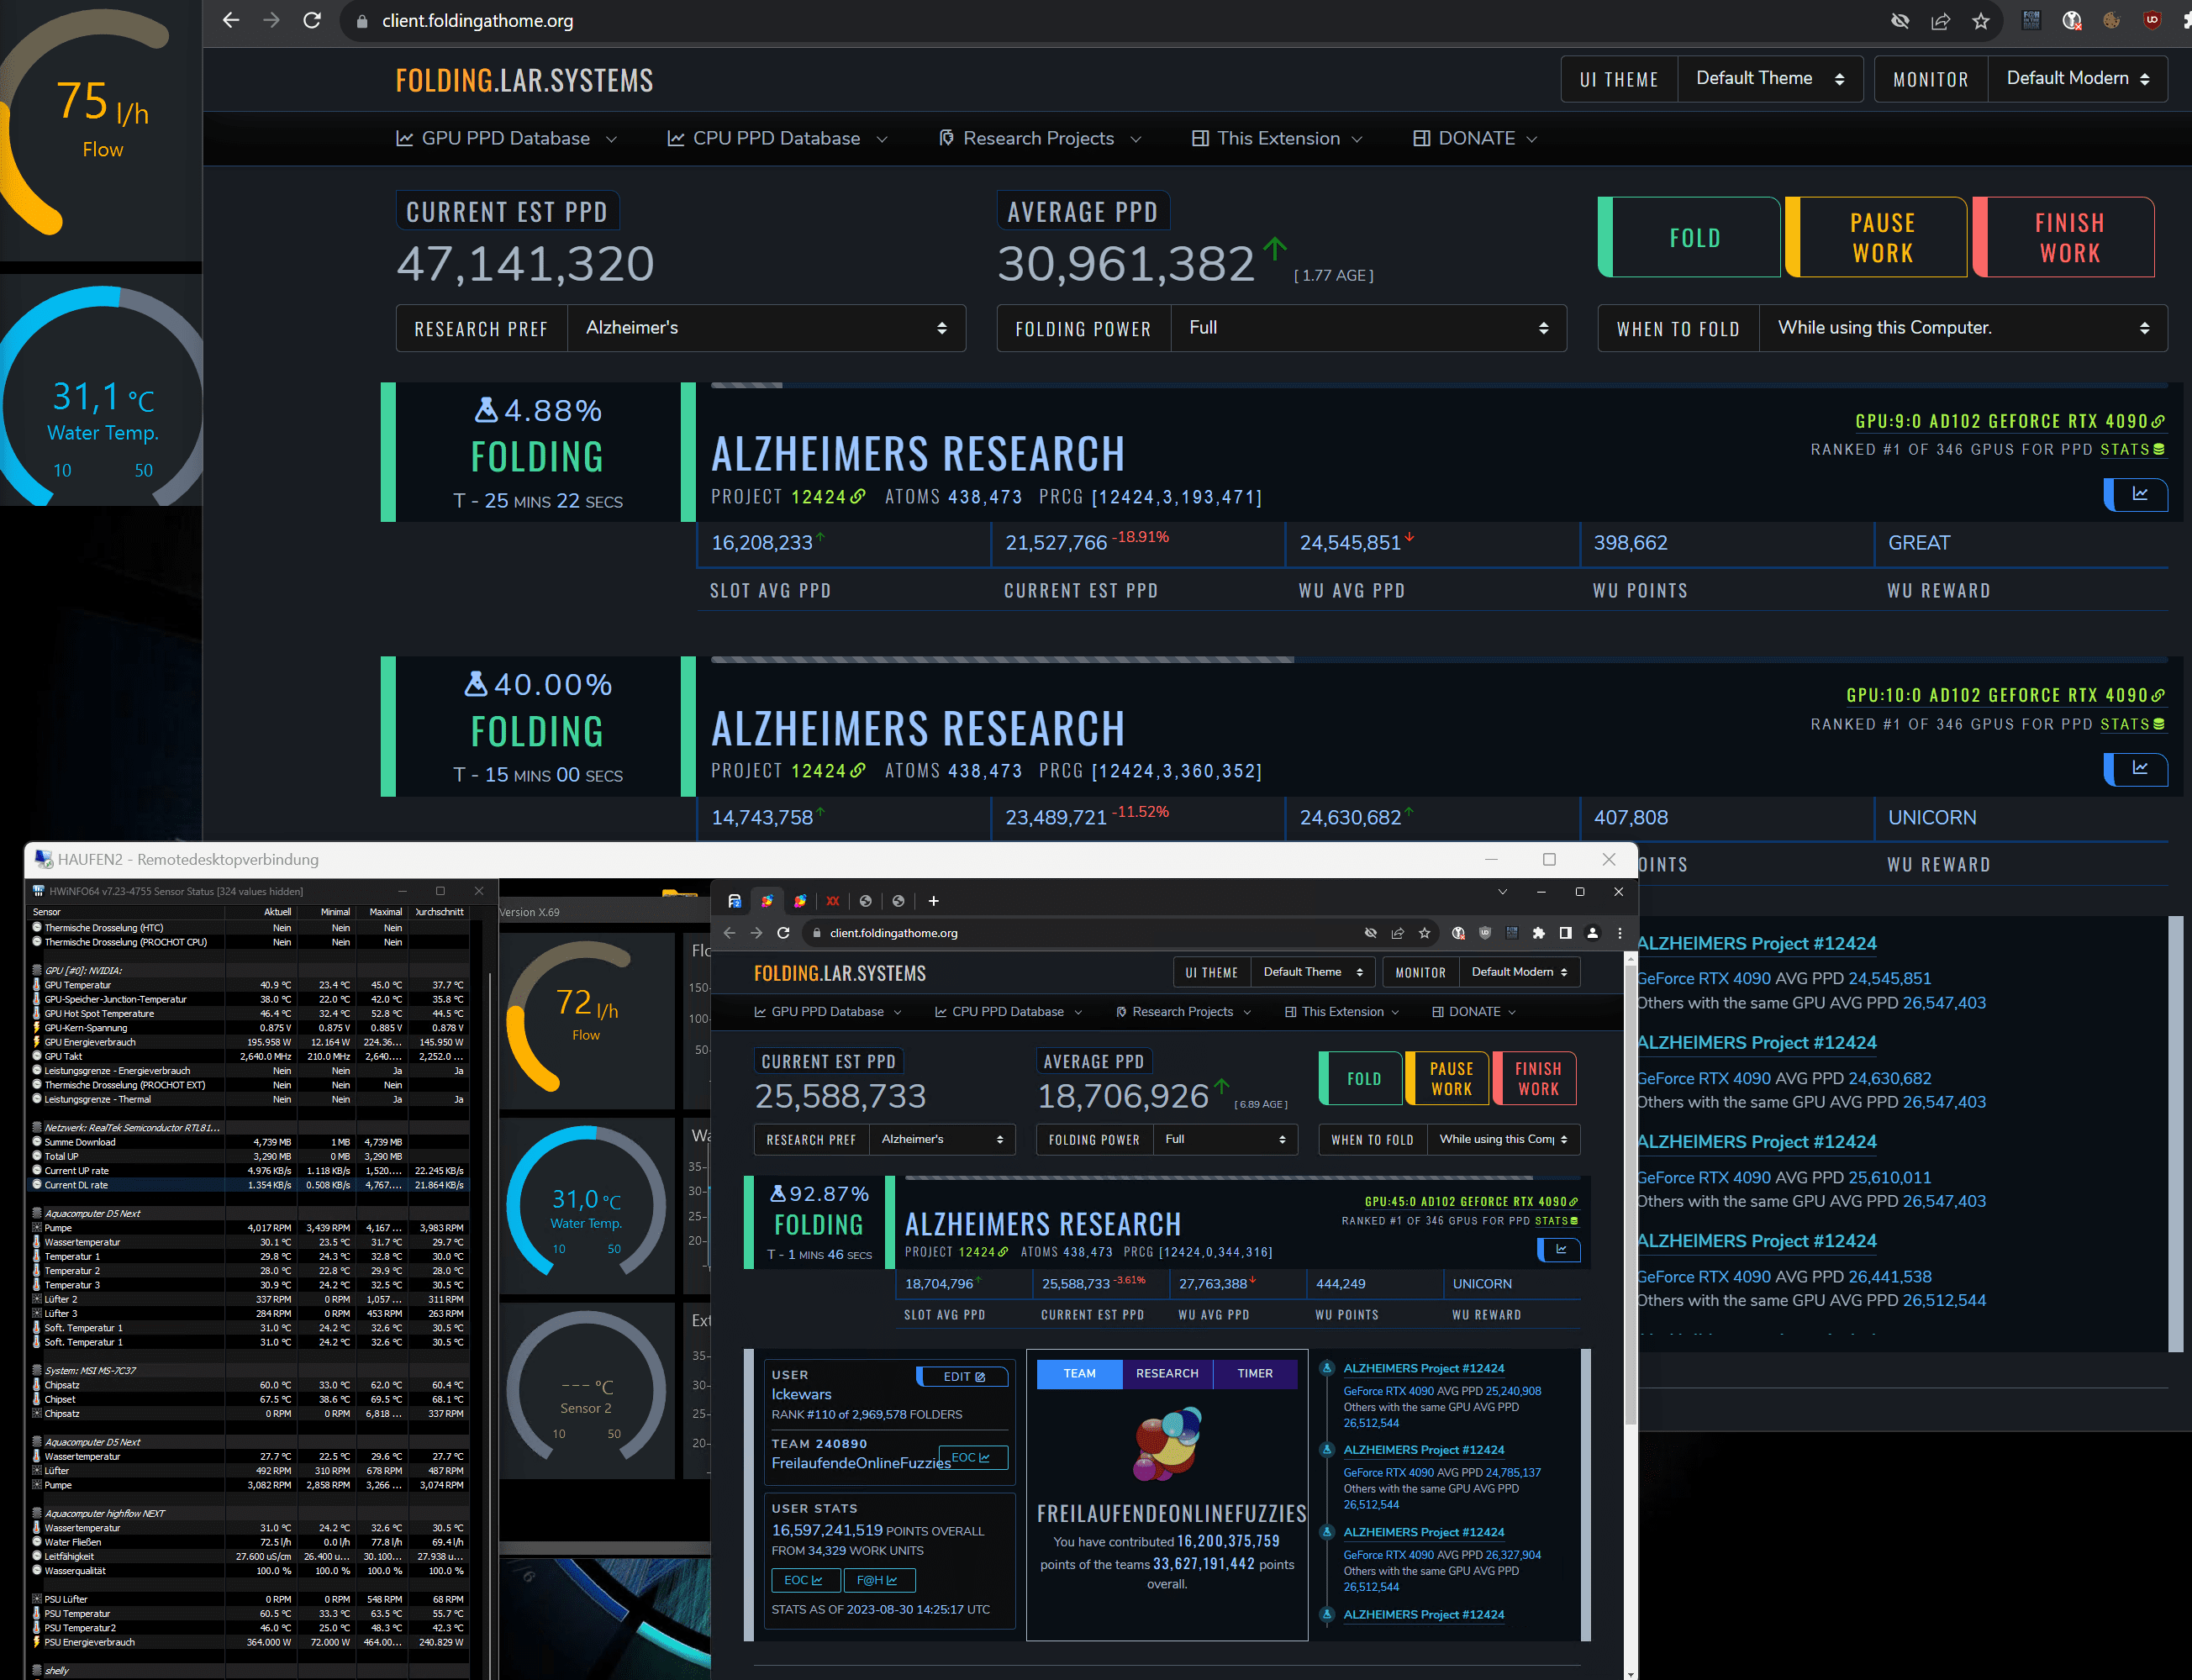2192x1680 pixels.
Task: Click the share icon in top browser address bar
Action: (x=1940, y=21)
